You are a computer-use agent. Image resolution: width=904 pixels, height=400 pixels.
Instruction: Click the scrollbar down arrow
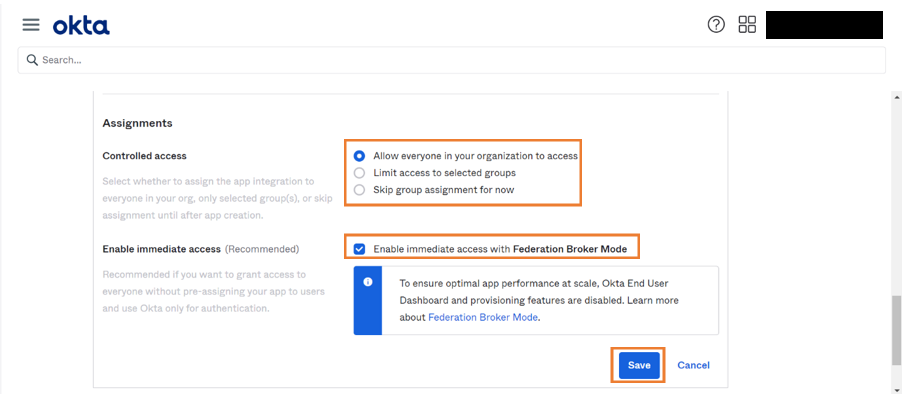[x=896, y=390]
